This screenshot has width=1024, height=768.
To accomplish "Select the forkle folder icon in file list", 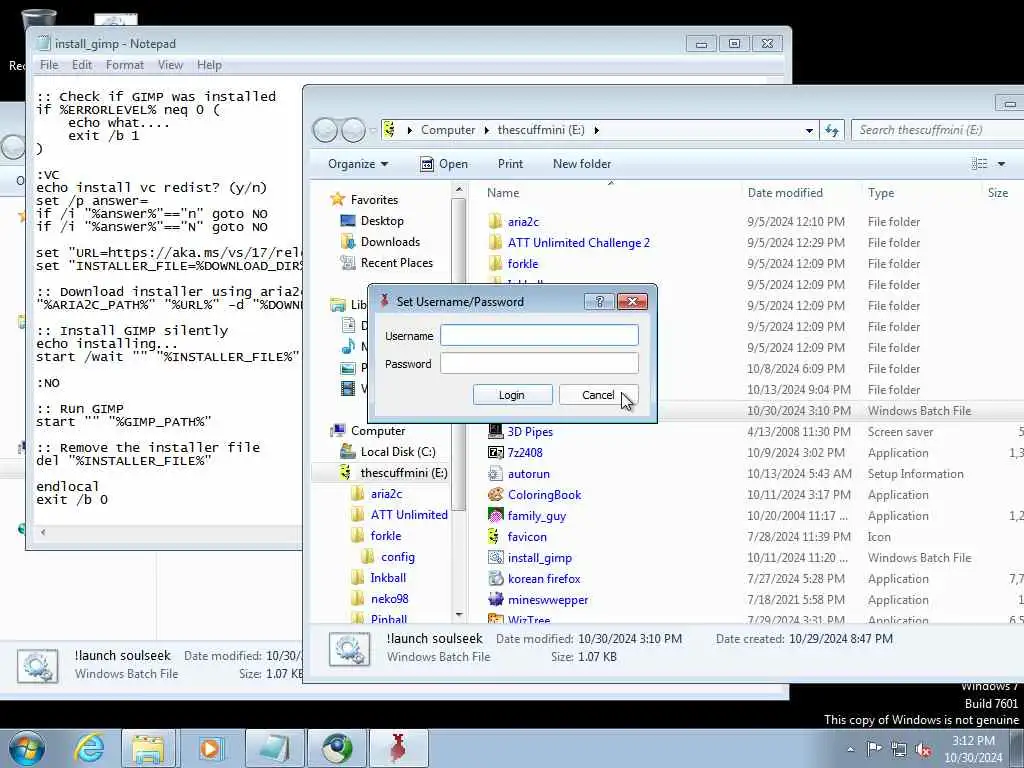I will coord(495,263).
